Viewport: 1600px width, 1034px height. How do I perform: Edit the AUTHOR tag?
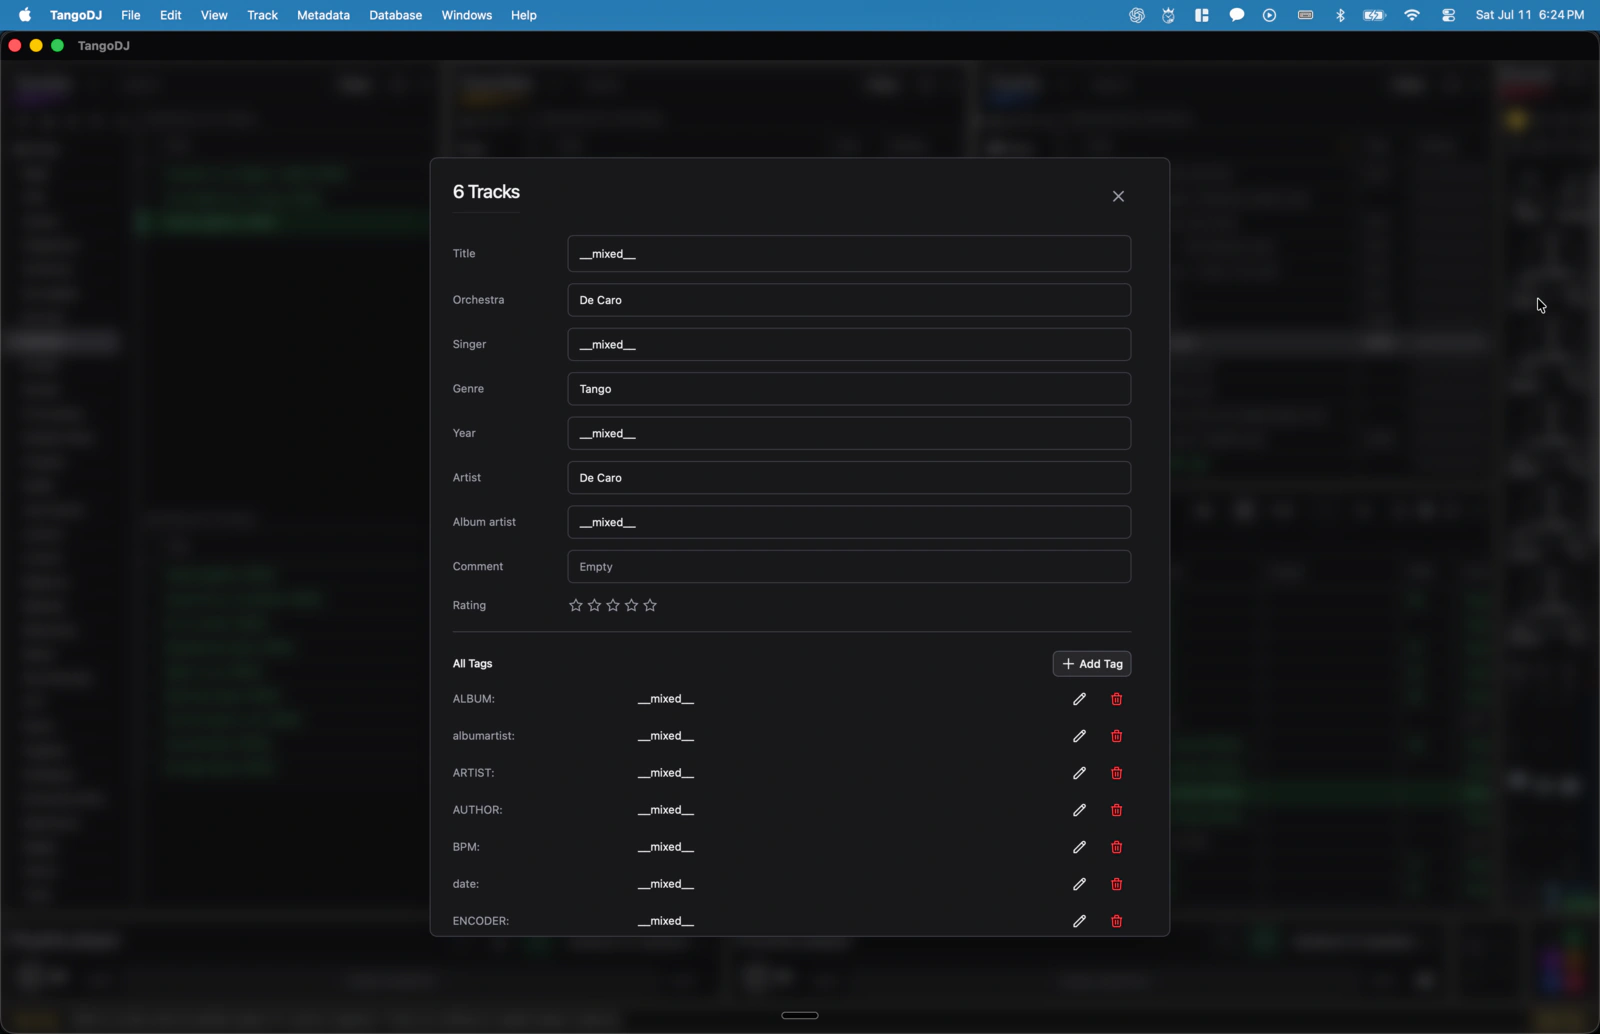click(1079, 810)
